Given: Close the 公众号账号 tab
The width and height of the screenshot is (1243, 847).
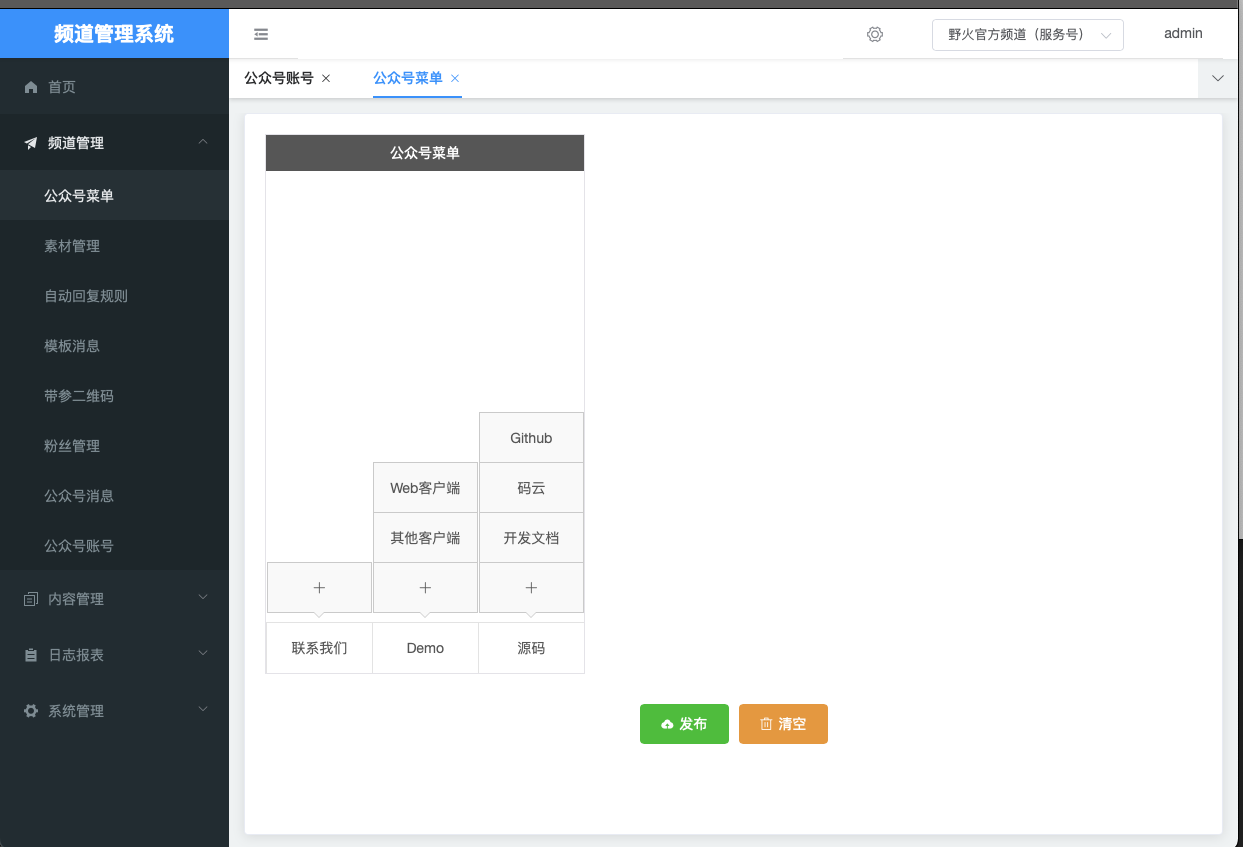Looking at the screenshot, I should tap(326, 78).
